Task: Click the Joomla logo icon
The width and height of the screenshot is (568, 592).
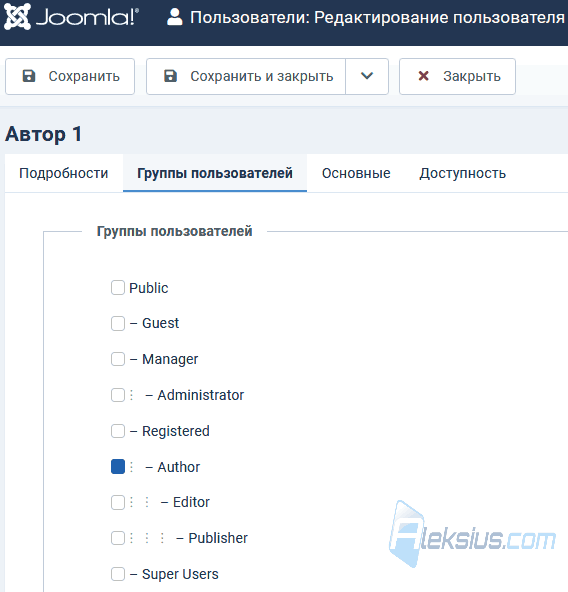Action: click(17, 17)
